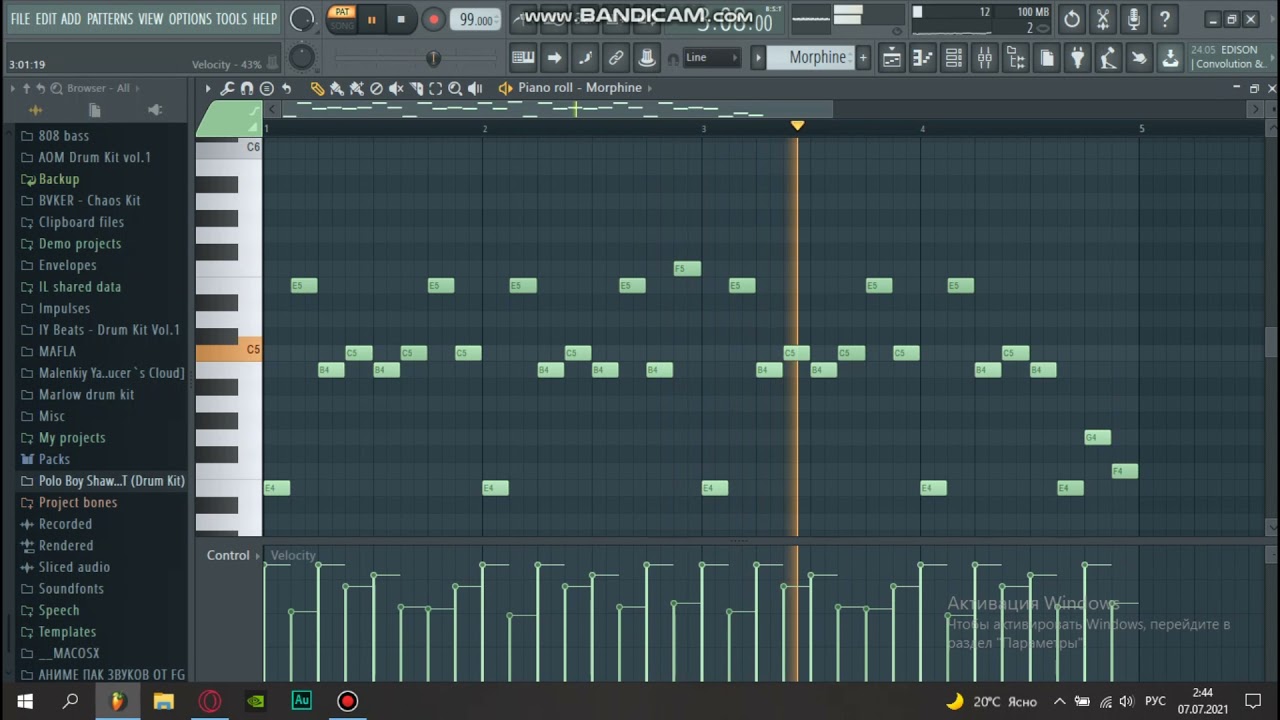Open the Mixer view
Image resolution: width=1280 pixels, height=720 pixels.
pyautogui.click(x=984, y=58)
